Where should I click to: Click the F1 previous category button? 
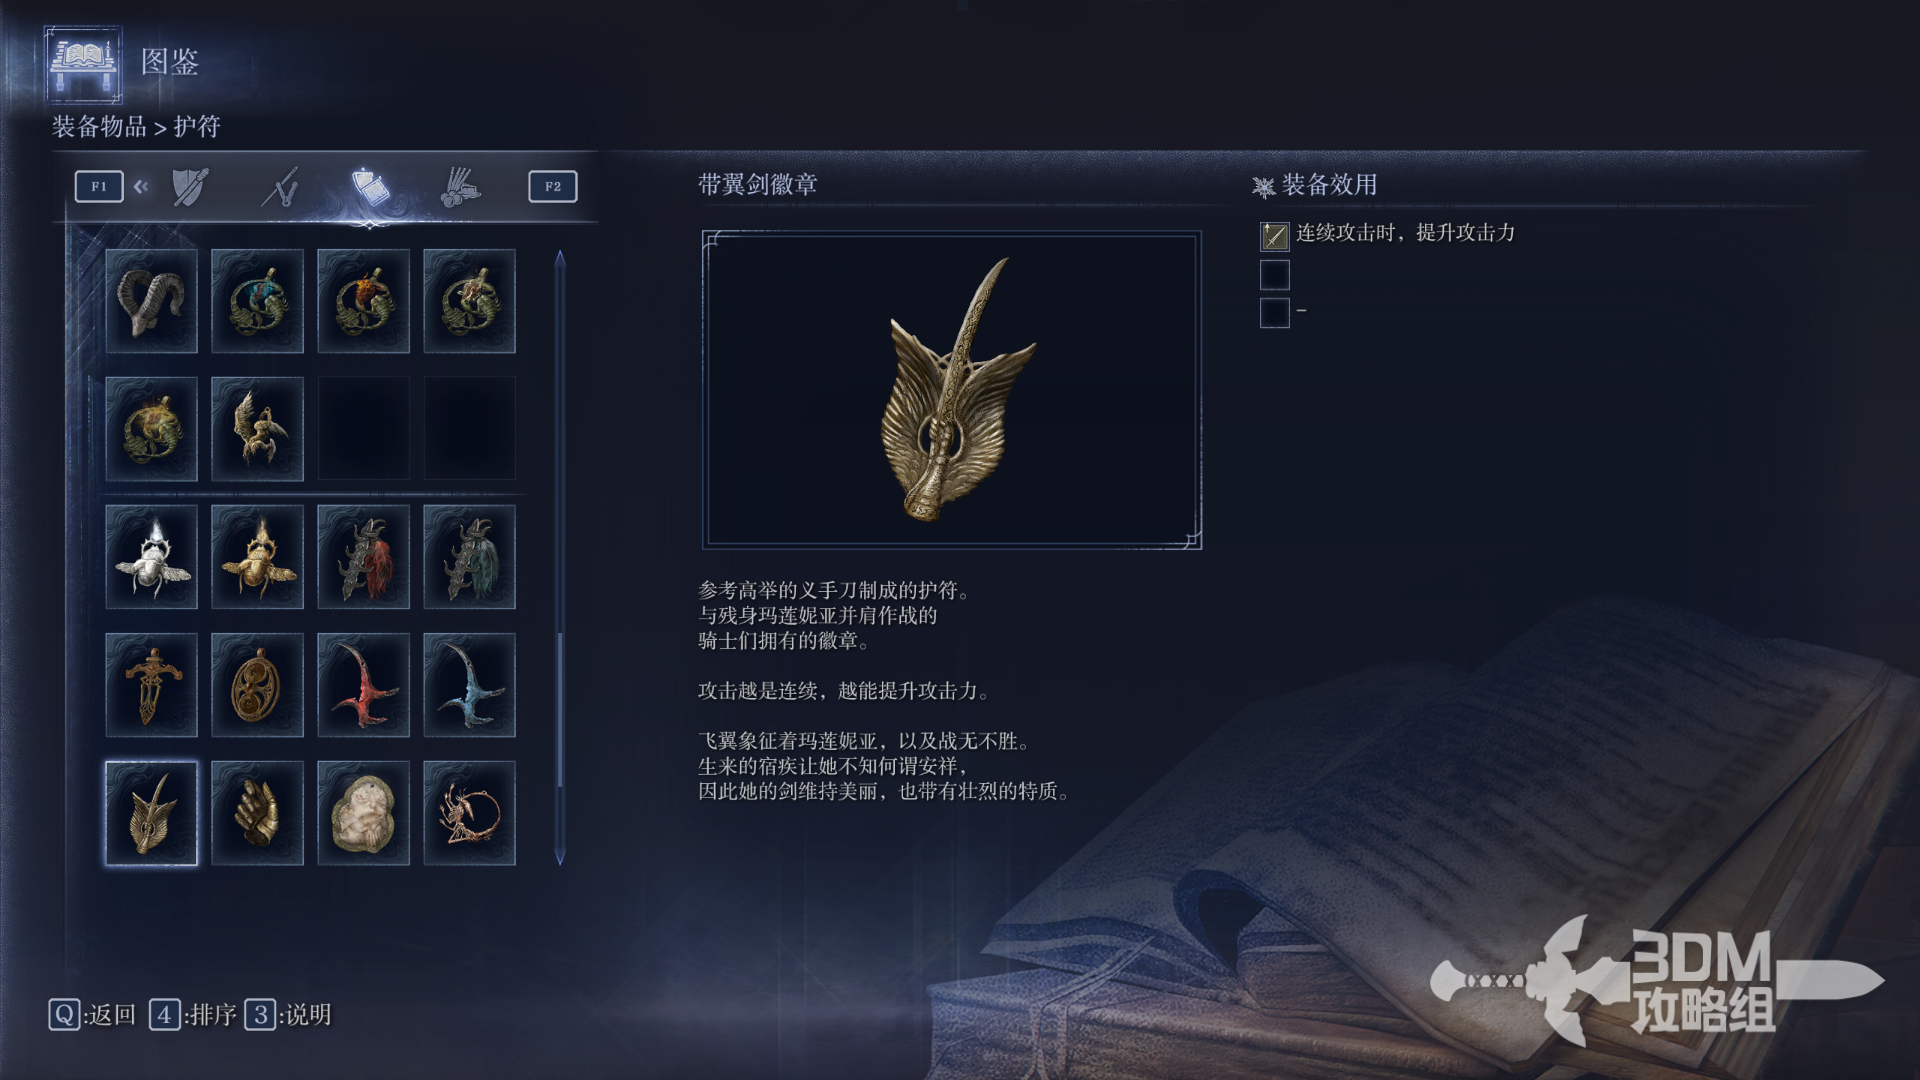pyautogui.click(x=99, y=187)
